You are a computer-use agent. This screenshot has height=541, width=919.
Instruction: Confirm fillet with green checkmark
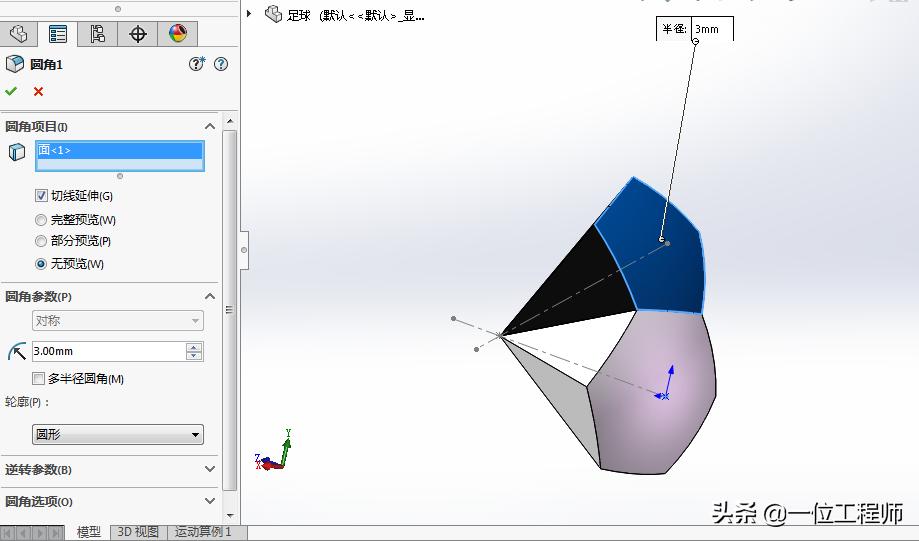(x=11, y=91)
